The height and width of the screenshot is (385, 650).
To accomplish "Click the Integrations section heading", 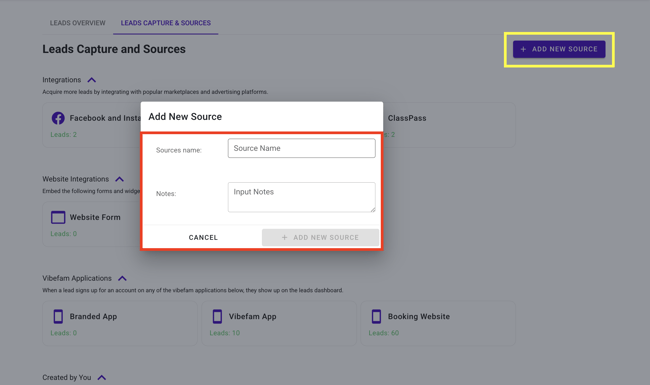I will [62, 80].
